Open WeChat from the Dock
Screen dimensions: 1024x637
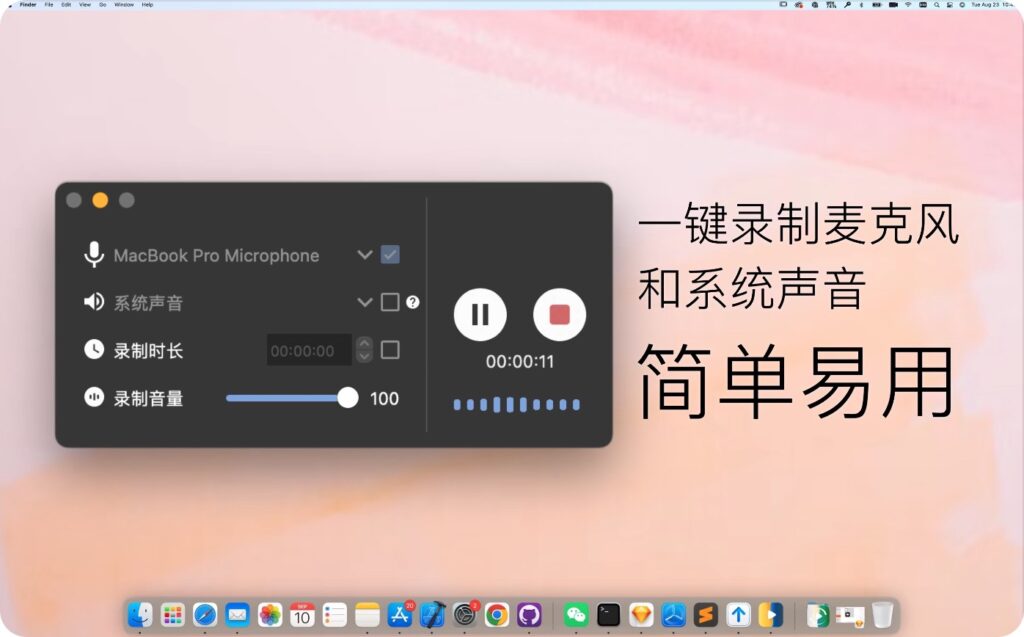(575, 616)
